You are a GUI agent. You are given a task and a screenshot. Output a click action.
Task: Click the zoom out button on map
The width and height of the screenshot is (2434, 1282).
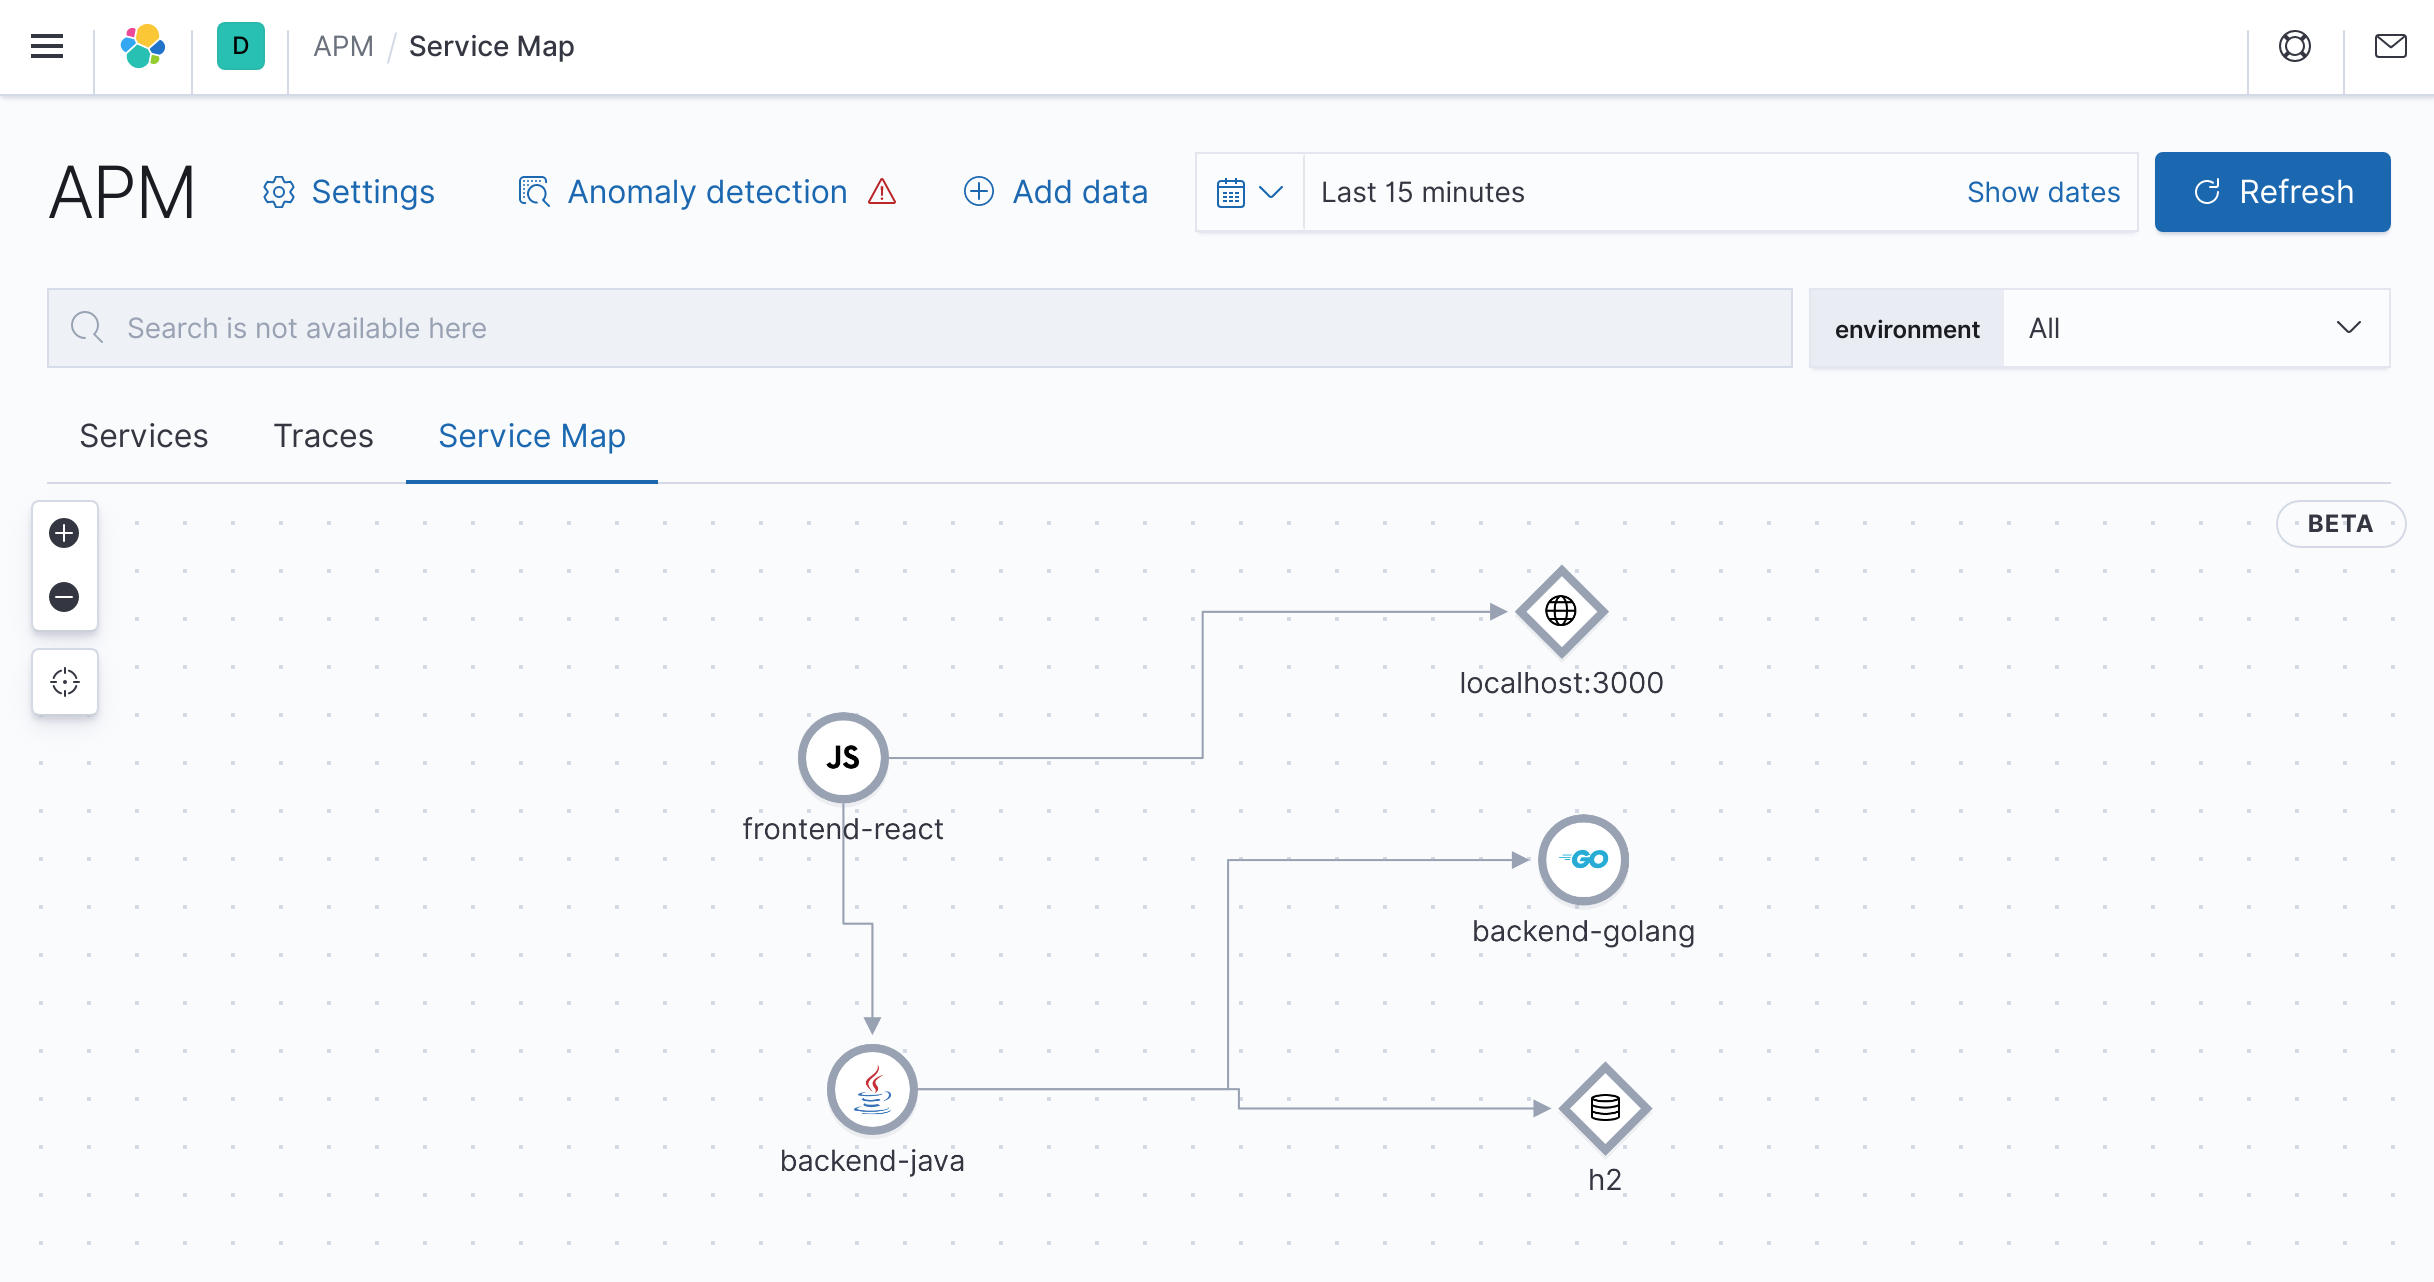[64, 598]
